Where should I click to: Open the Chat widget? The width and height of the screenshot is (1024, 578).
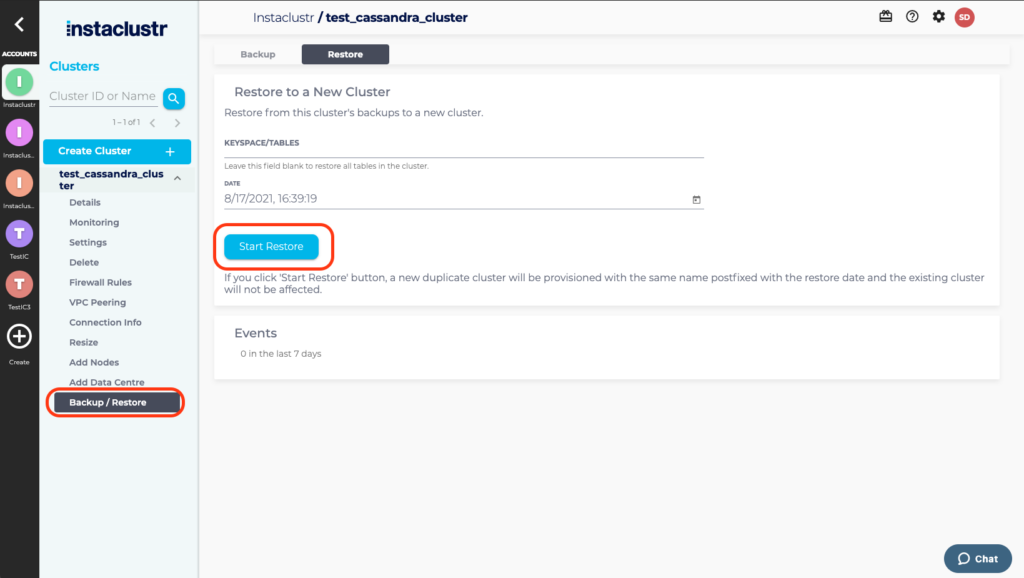(977, 558)
